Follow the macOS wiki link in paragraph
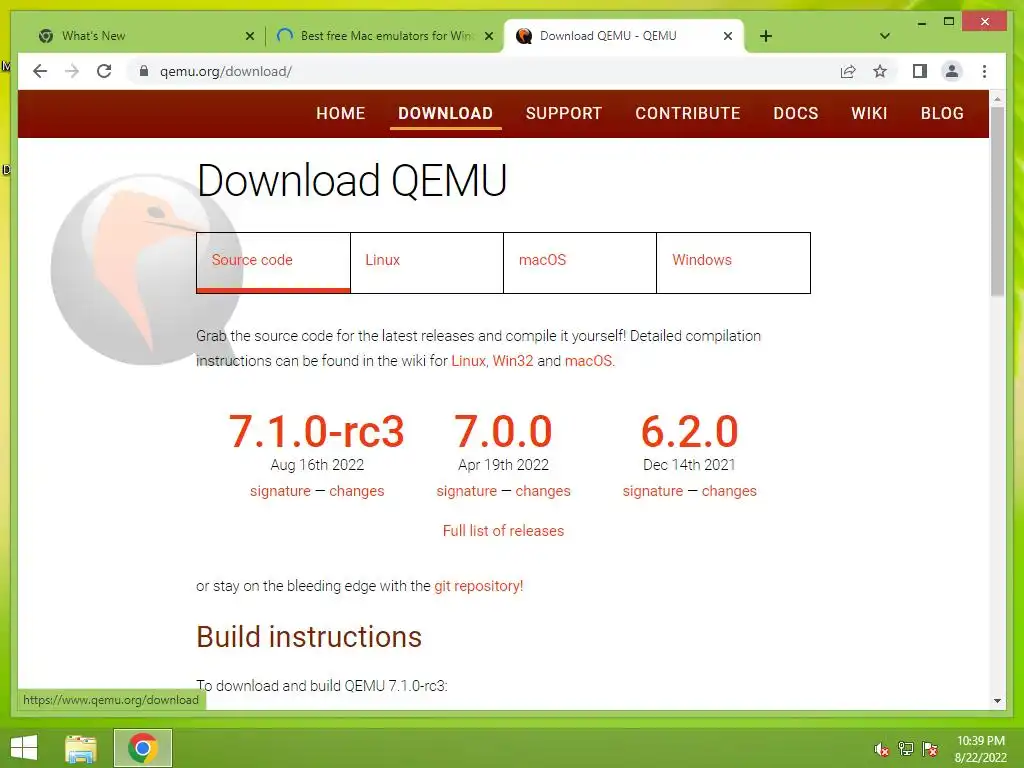Image resolution: width=1024 pixels, height=768 pixels. [x=588, y=360]
